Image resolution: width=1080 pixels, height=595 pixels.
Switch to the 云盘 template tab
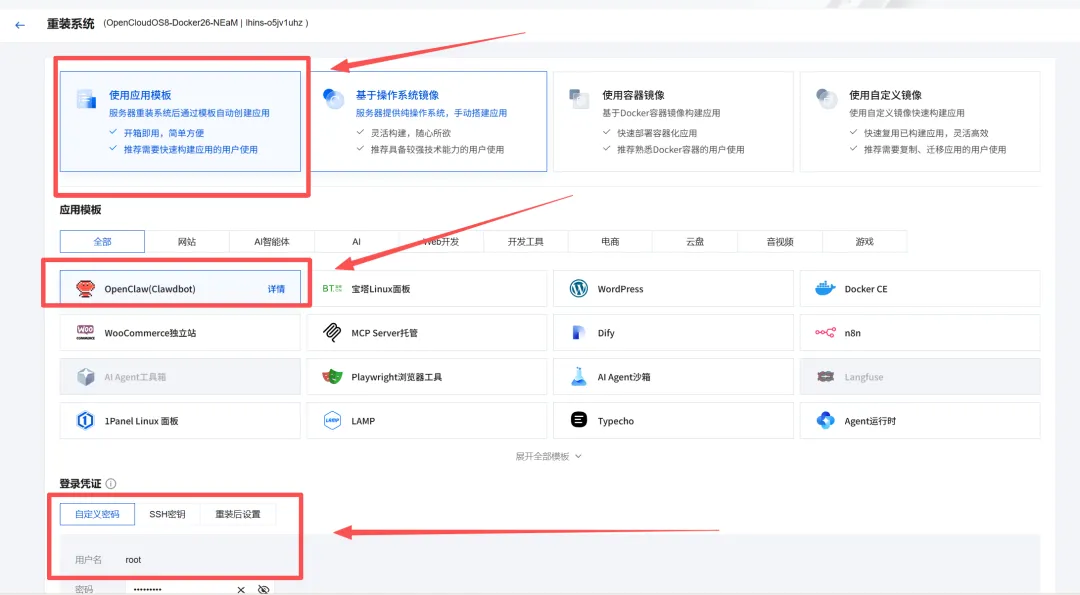[695, 242]
